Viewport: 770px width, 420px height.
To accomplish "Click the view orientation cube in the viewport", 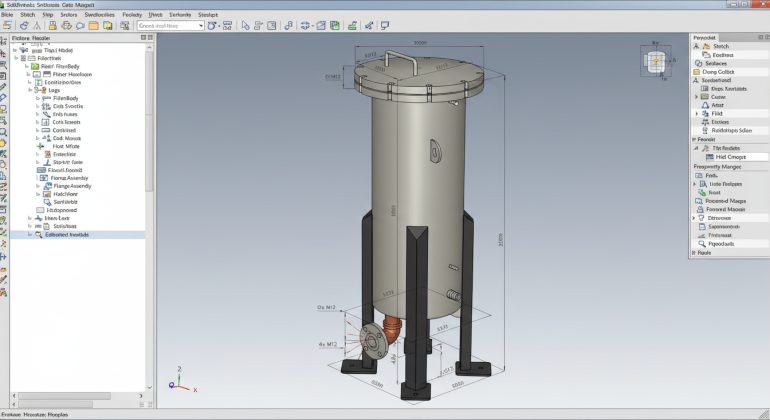I will [656, 62].
